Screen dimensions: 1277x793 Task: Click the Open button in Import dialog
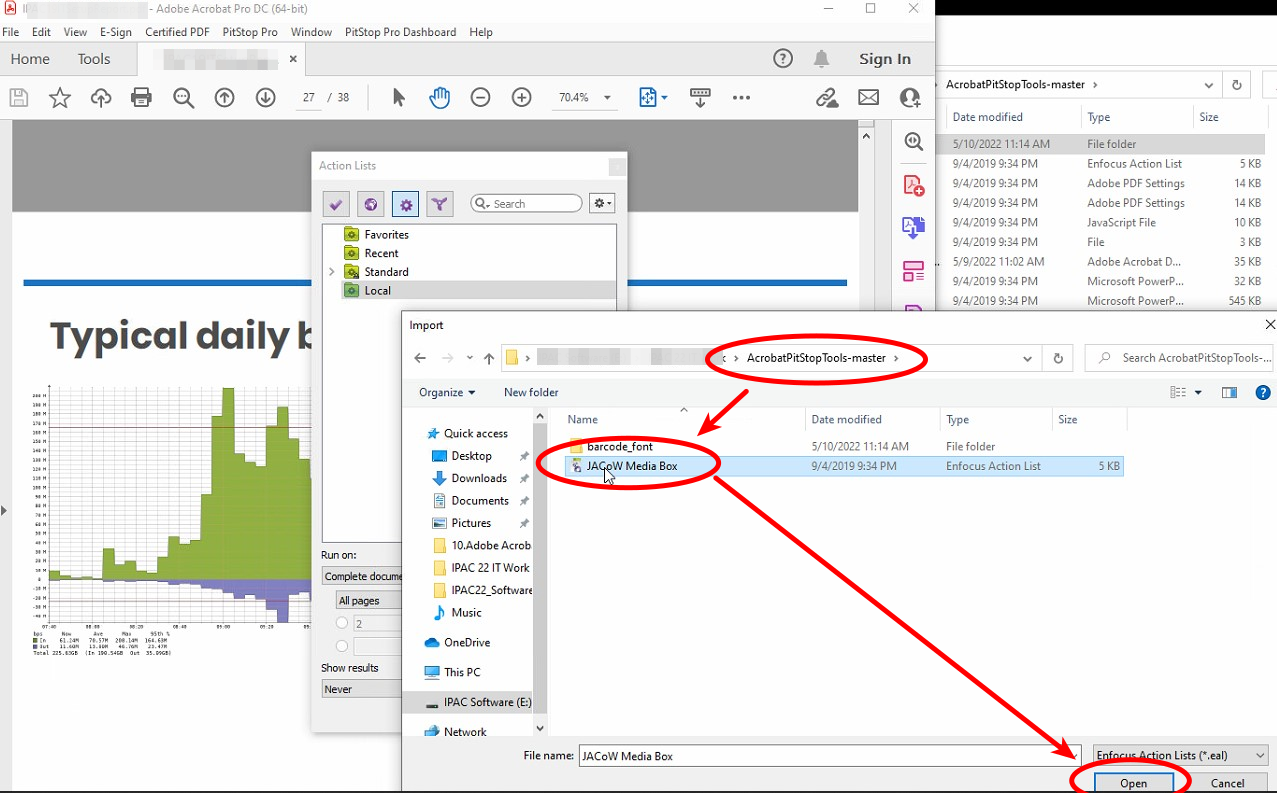click(x=1133, y=784)
